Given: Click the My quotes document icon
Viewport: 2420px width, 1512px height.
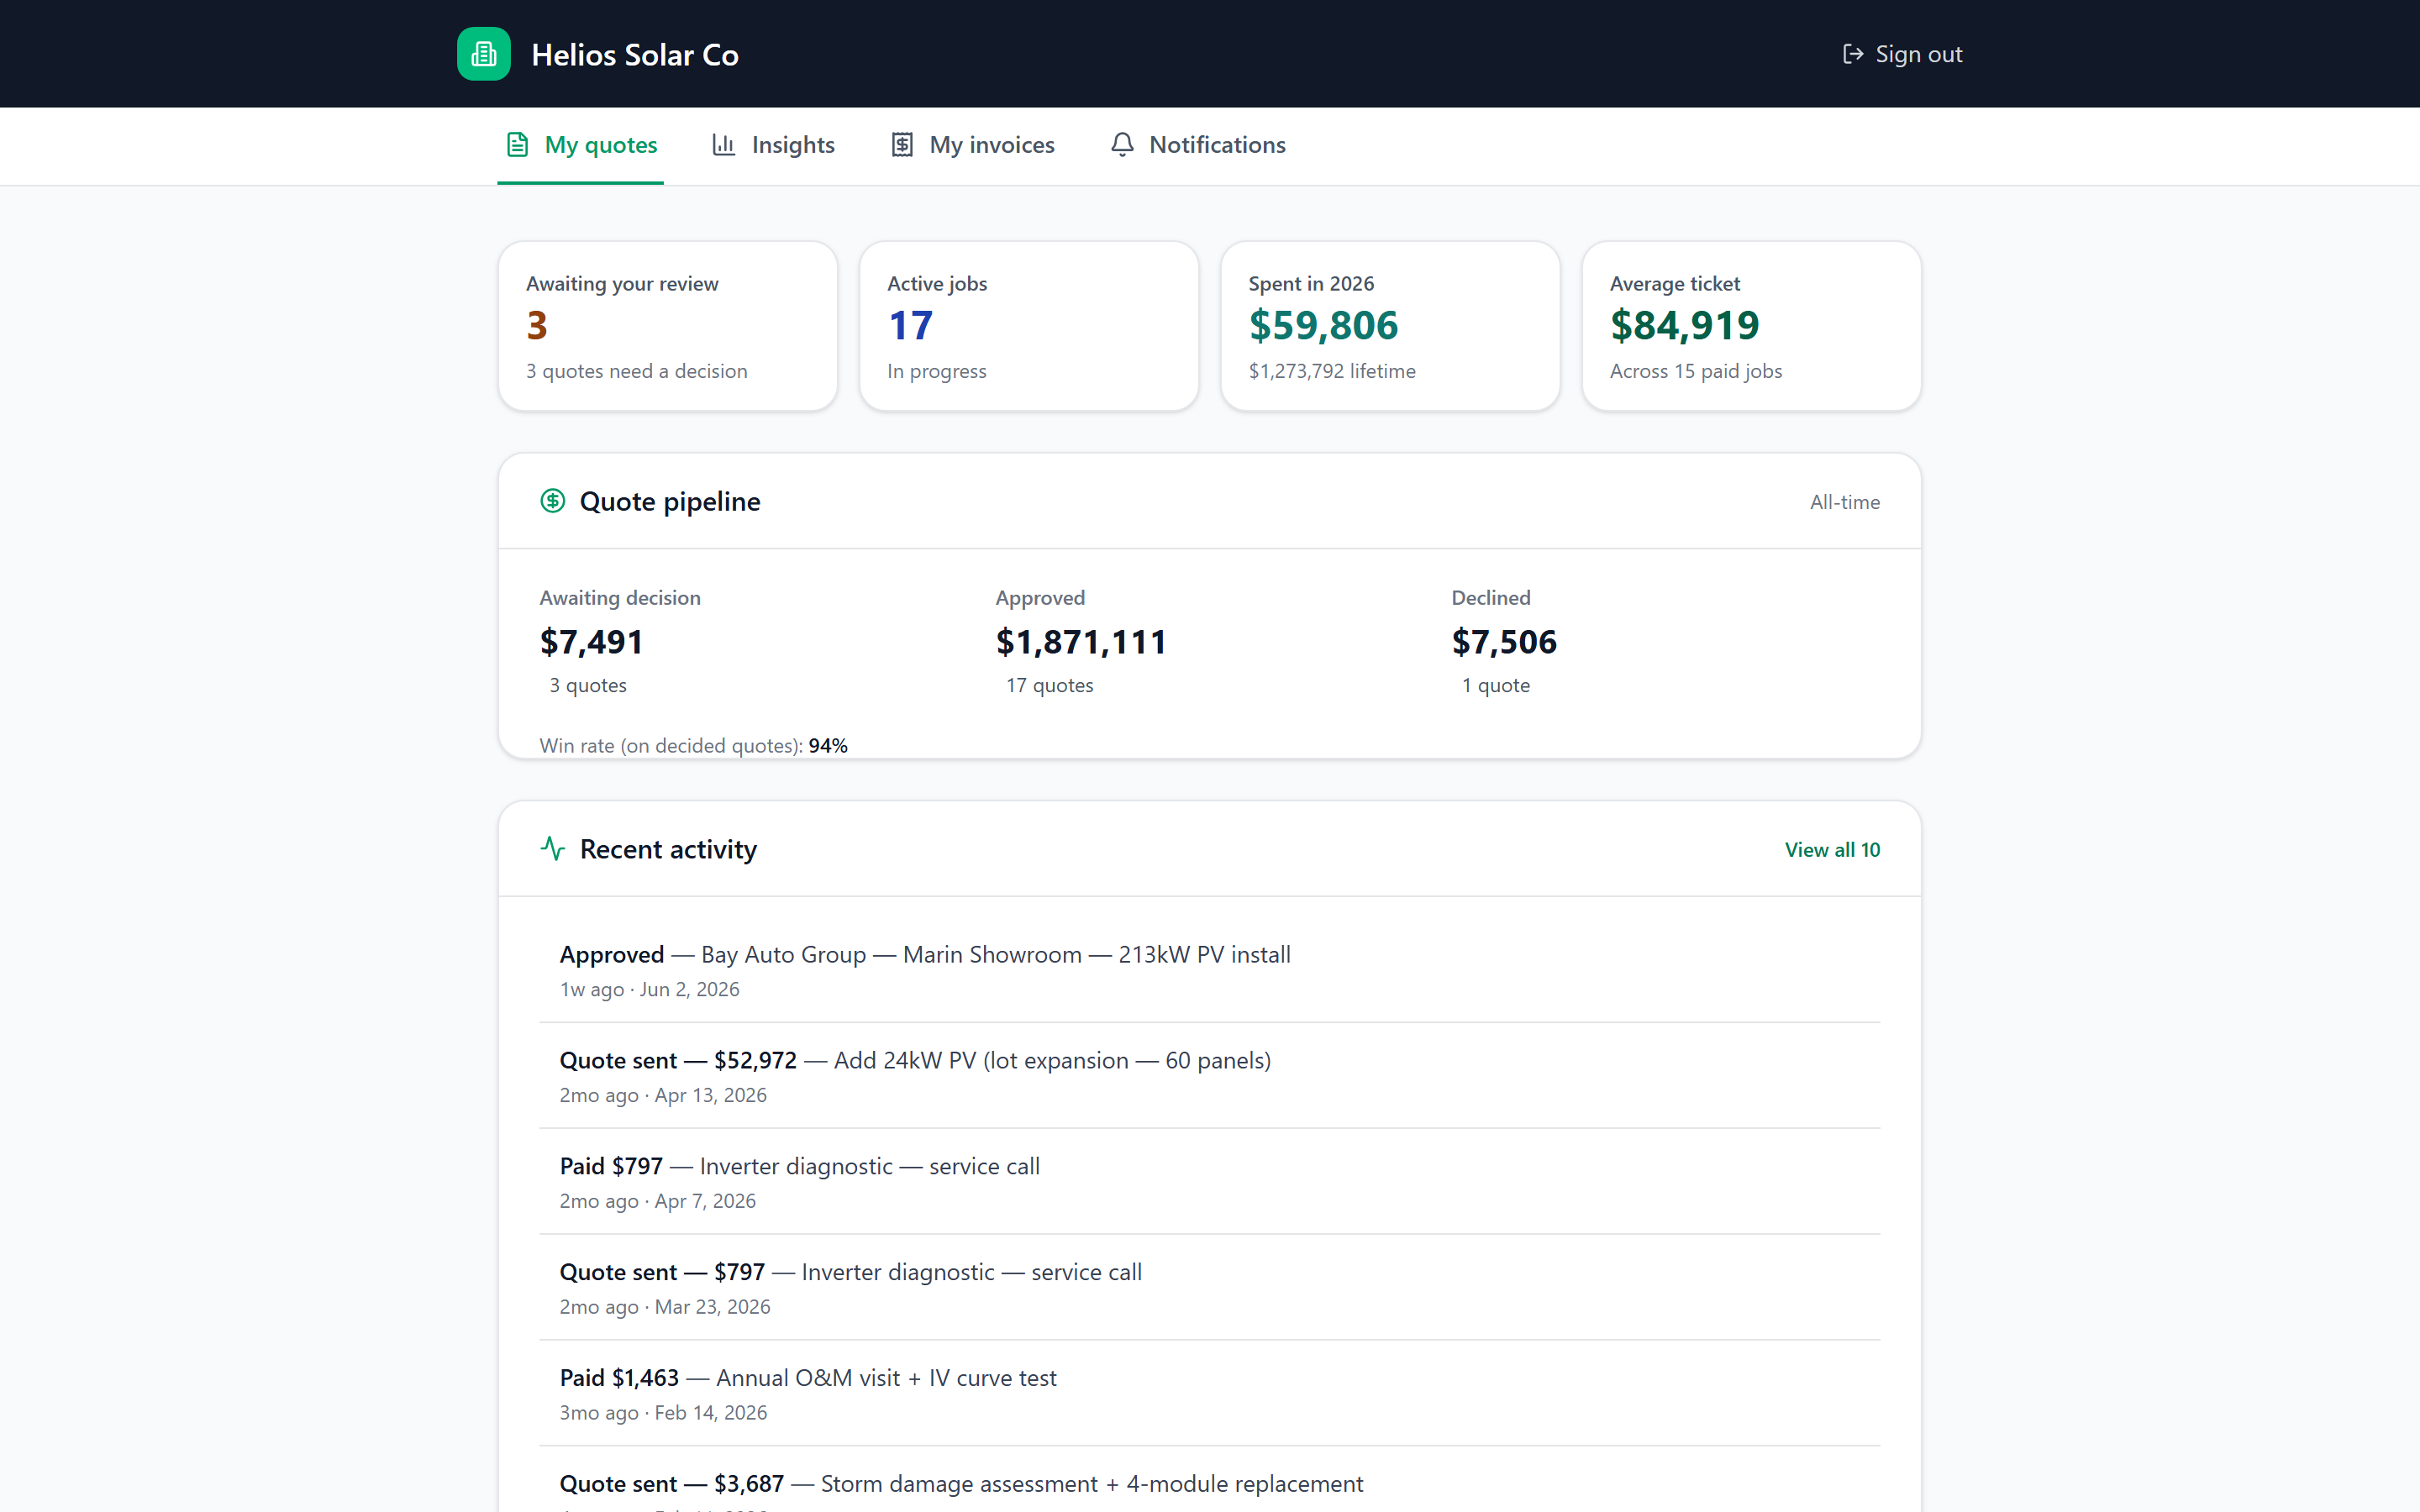Looking at the screenshot, I should 517,145.
